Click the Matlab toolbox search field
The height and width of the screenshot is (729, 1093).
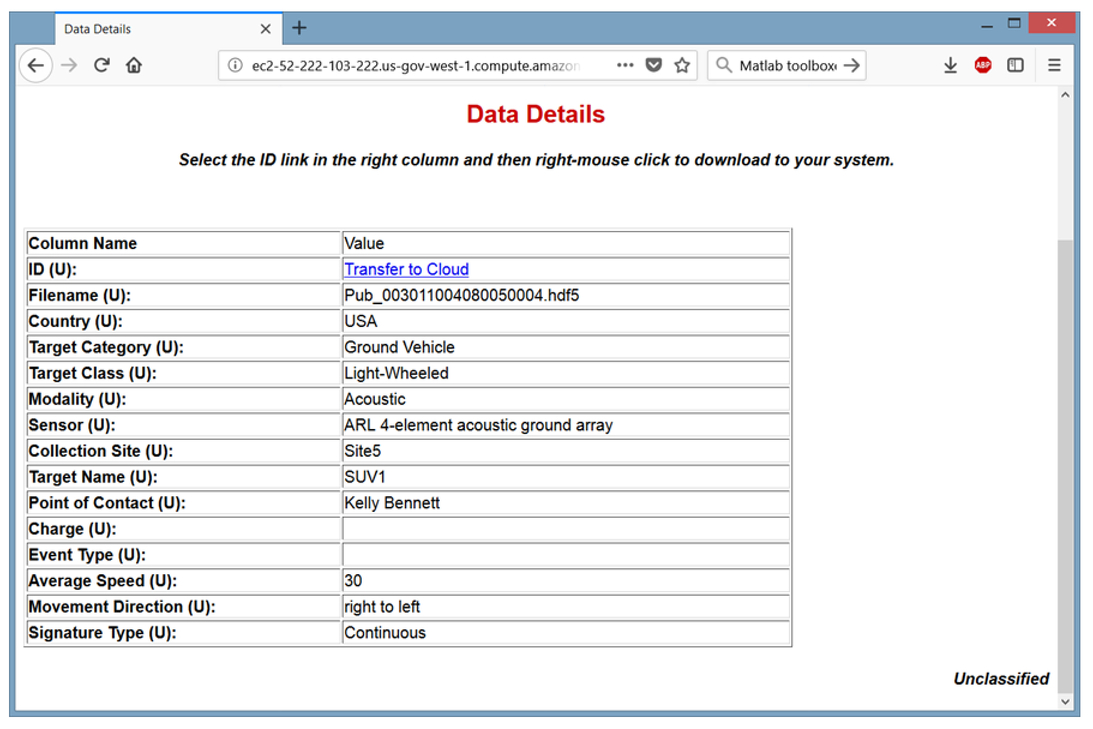click(x=788, y=66)
